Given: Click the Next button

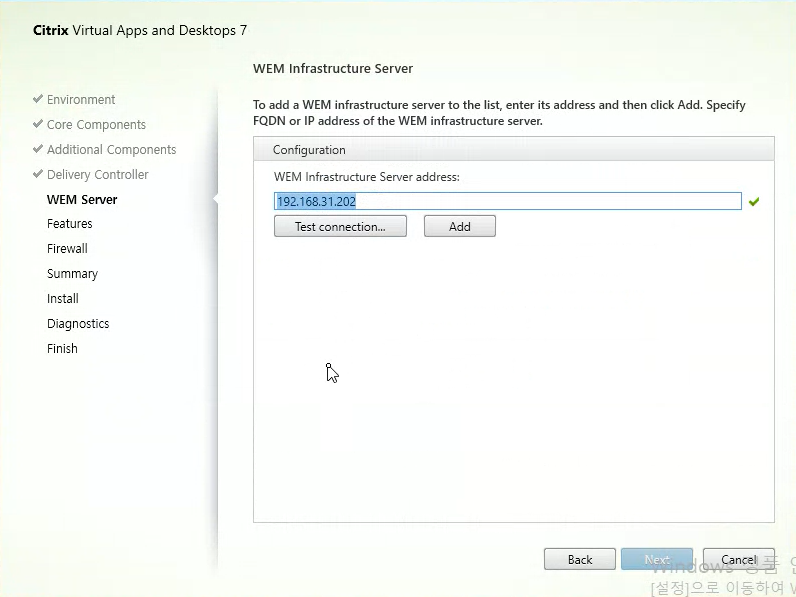Looking at the screenshot, I should tap(657, 559).
